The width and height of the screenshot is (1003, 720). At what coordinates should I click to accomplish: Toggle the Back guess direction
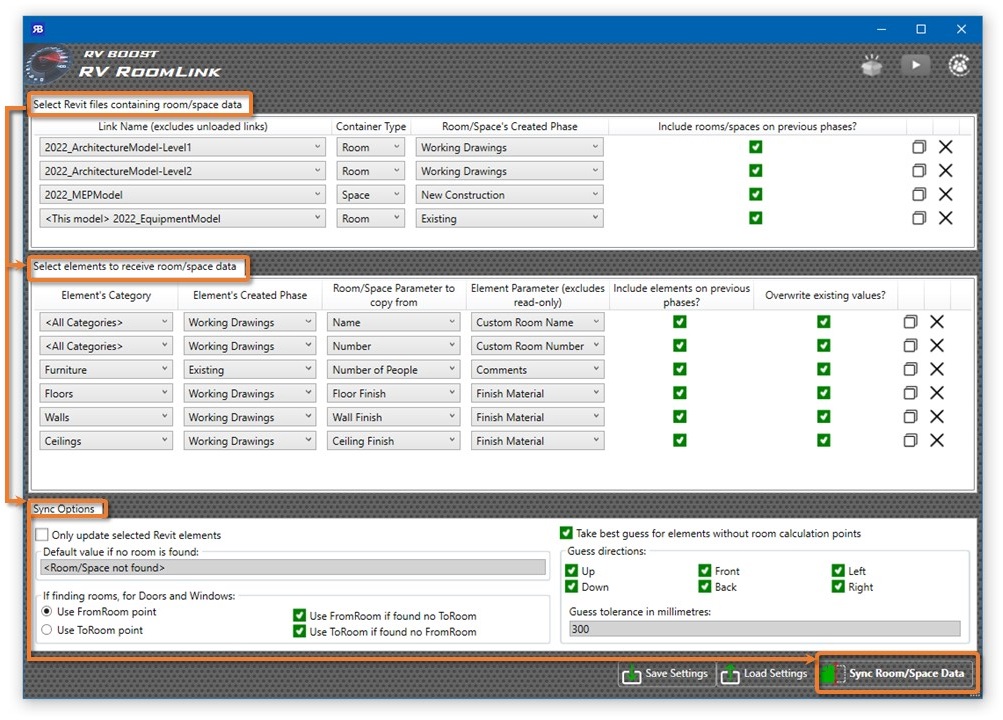(x=705, y=586)
